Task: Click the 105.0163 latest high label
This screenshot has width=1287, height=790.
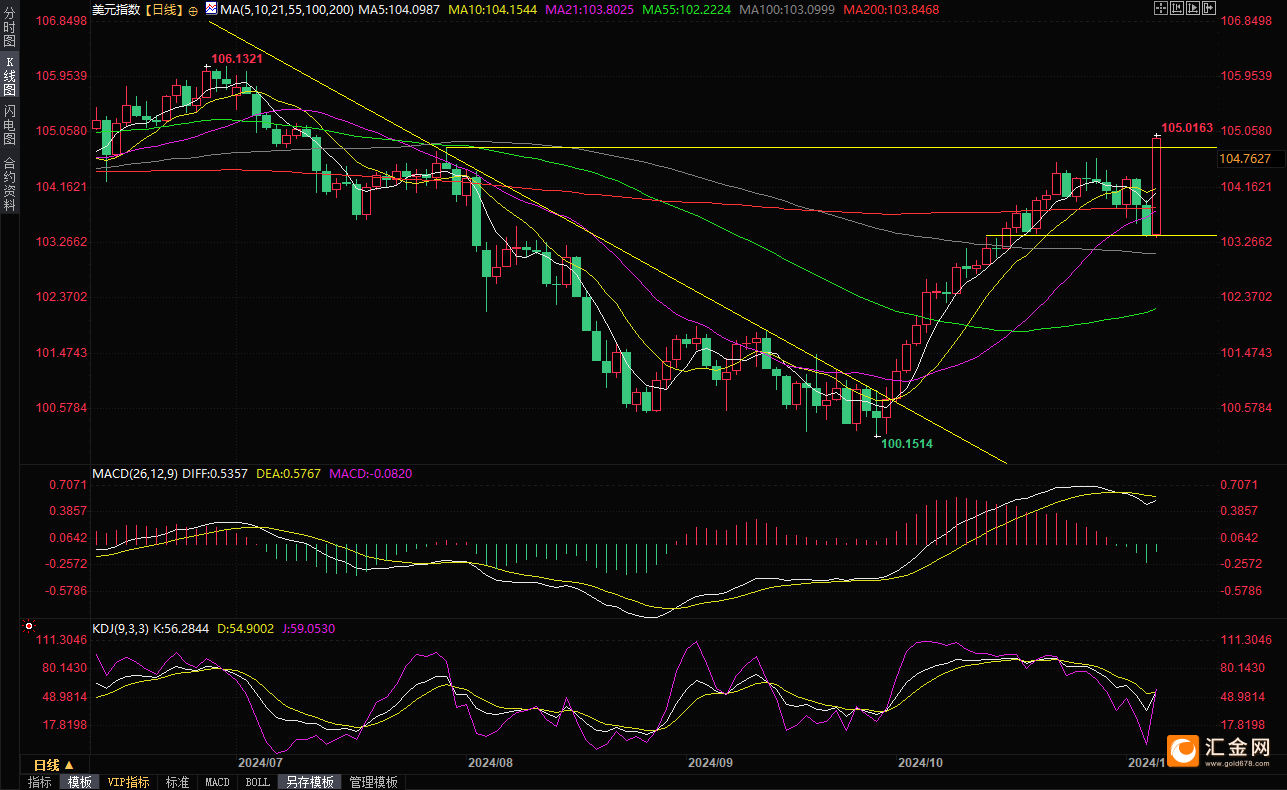Action: 1188,128
